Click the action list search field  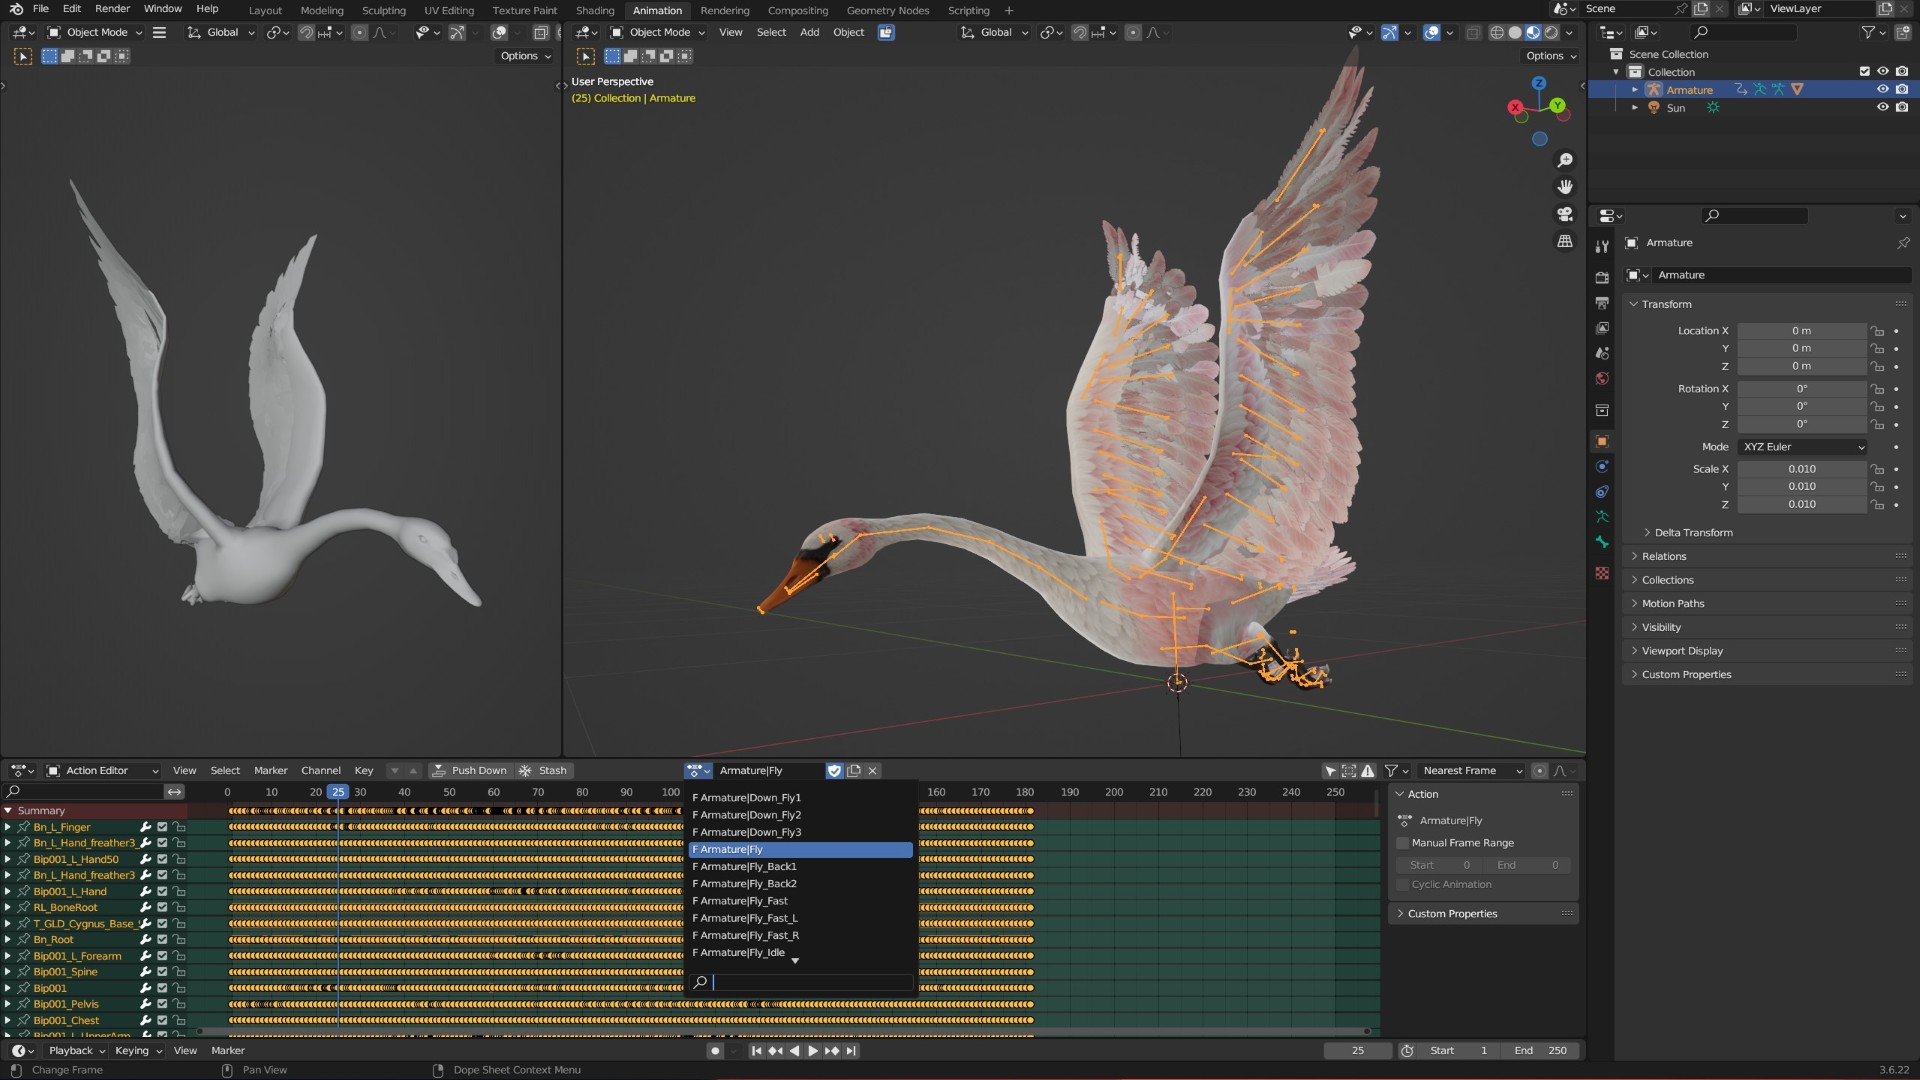(801, 983)
